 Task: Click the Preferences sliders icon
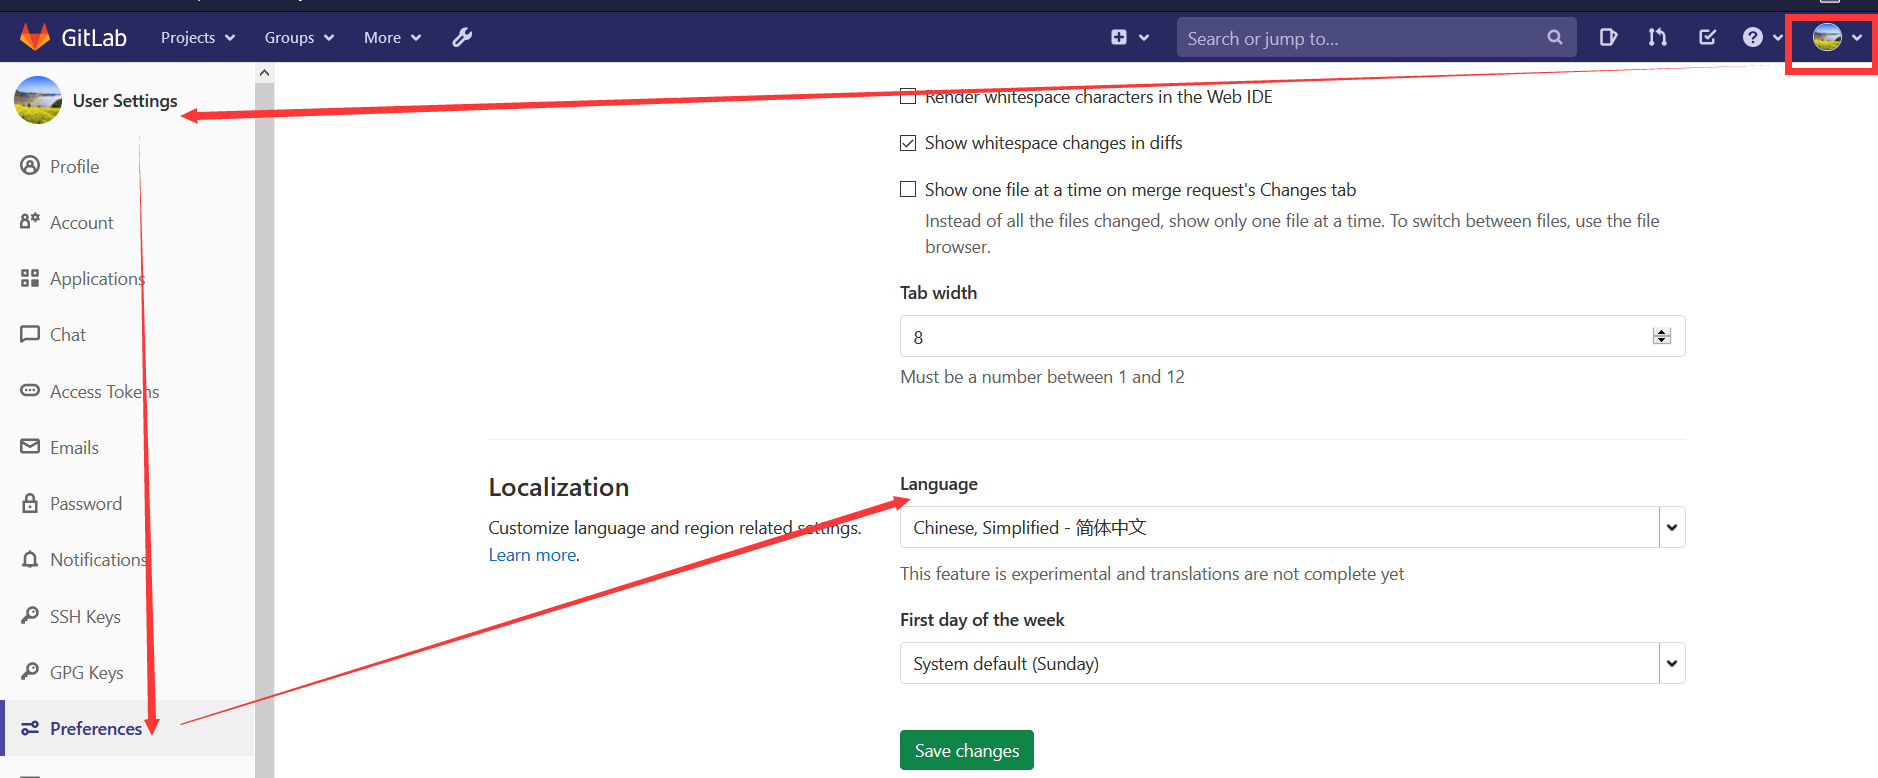(30, 728)
